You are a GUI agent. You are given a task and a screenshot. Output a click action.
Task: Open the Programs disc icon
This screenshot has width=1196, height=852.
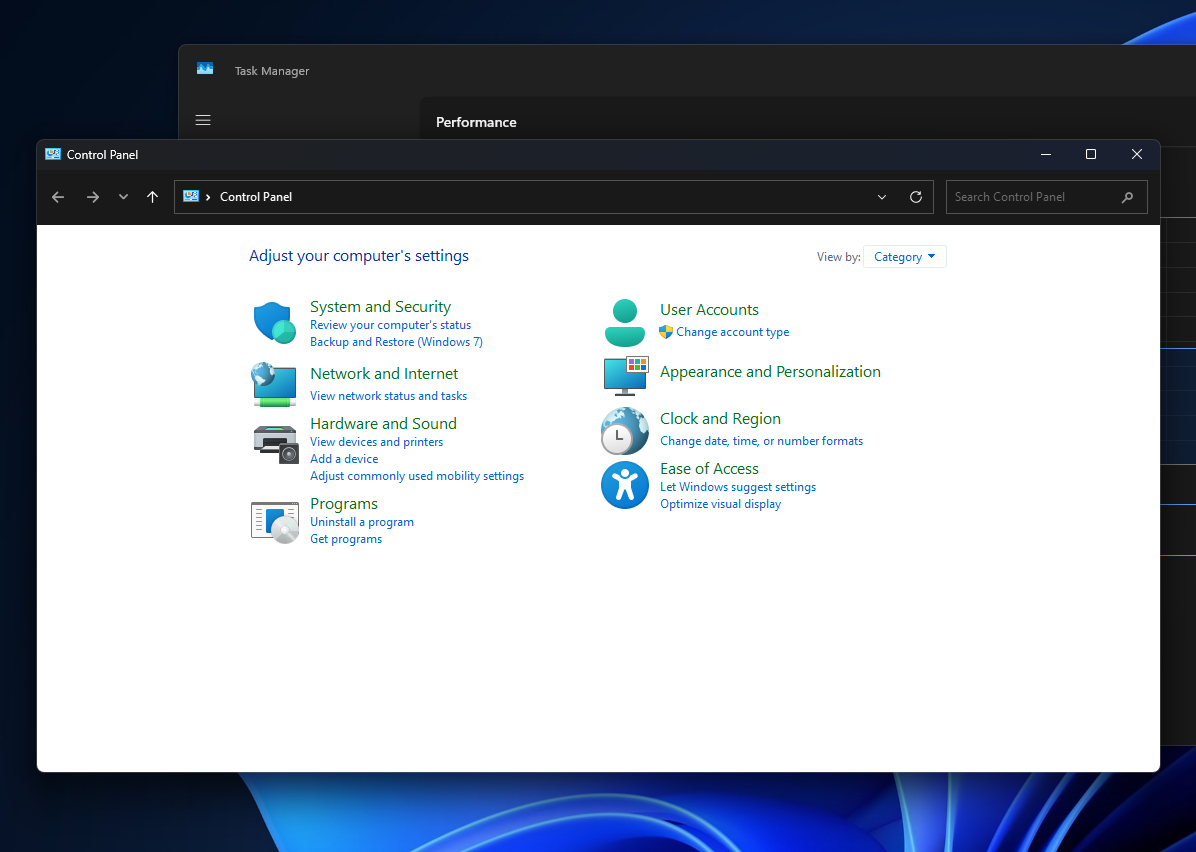pos(275,522)
